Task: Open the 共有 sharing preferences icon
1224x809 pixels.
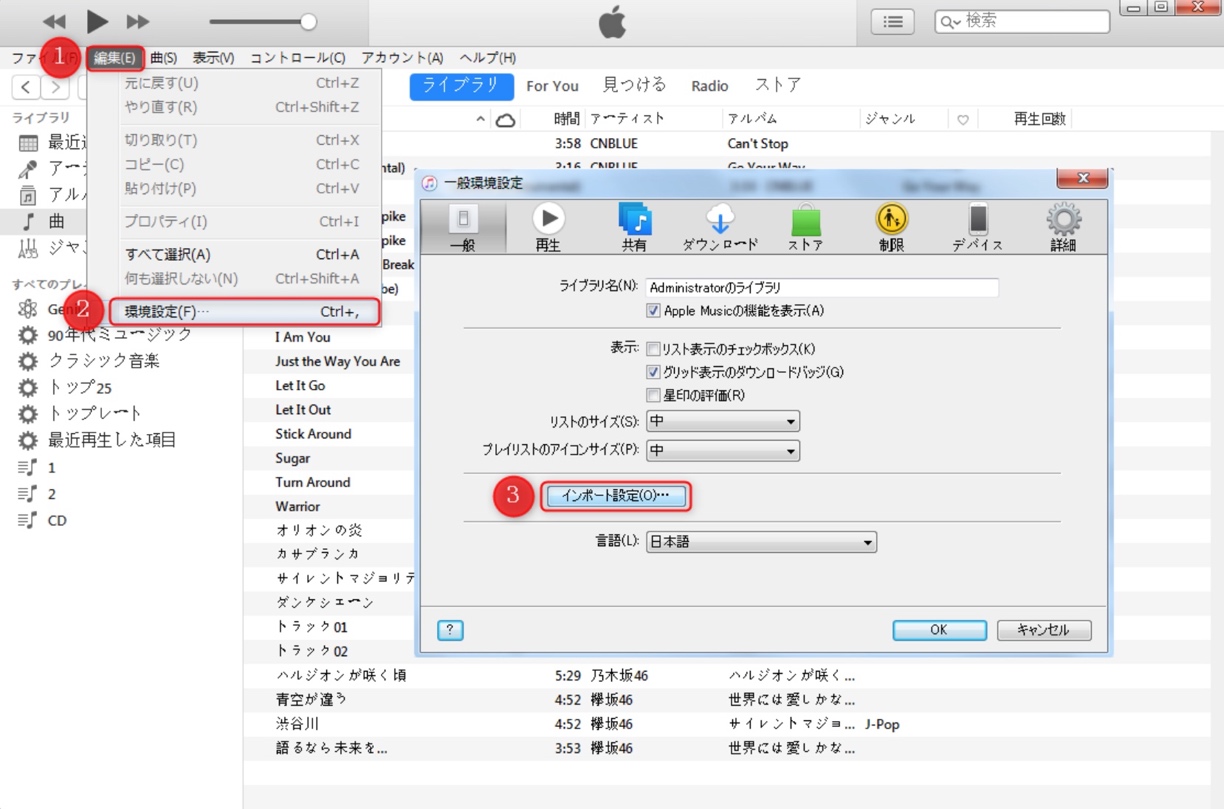Action: click(x=634, y=227)
